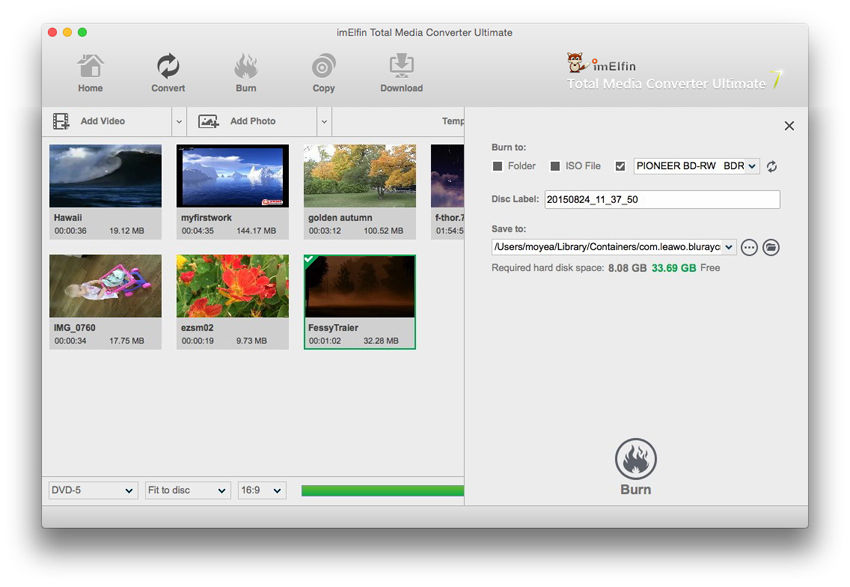This screenshot has height=587, width=850.
Task: Refresh the disc drive list
Action: 772,166
